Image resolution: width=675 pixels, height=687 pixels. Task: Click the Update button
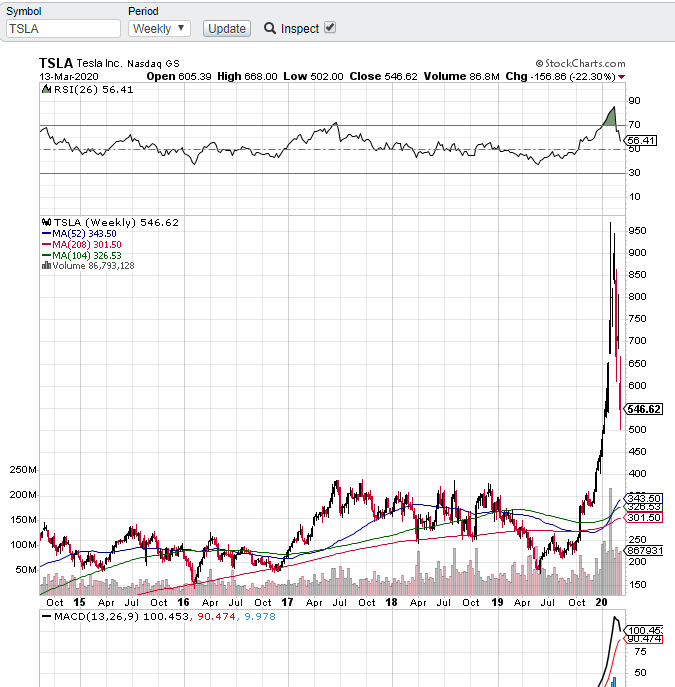click(x=226, y=28)
